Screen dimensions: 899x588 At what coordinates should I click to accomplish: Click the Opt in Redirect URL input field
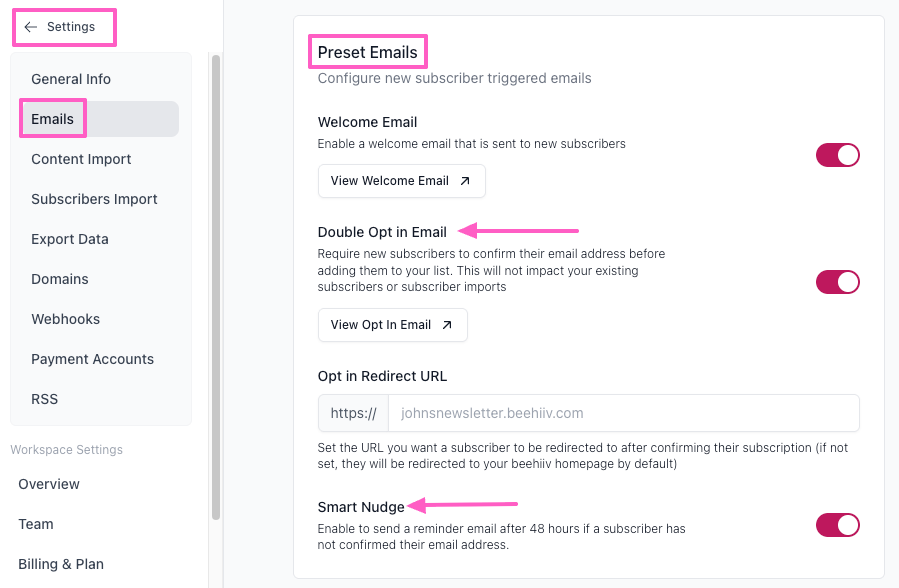(x=622, y=413)
